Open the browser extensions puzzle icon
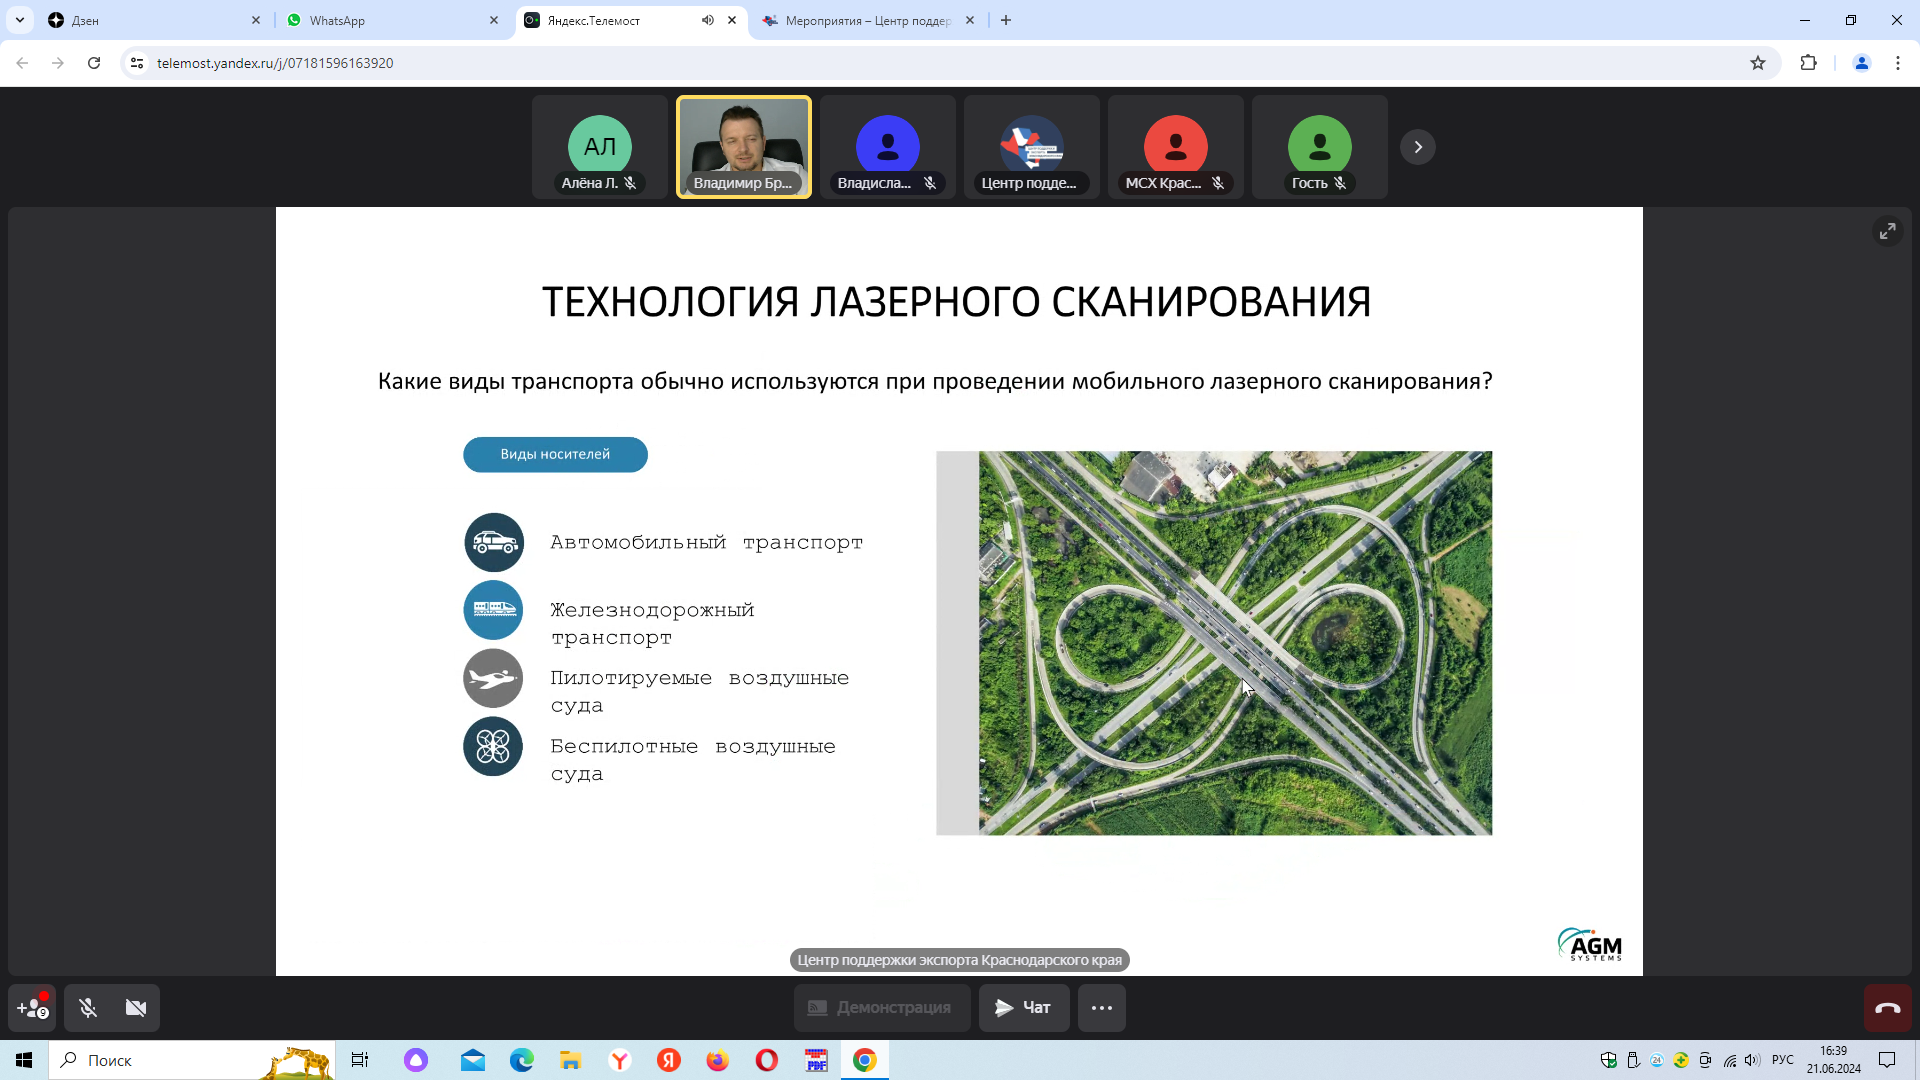 tap(1808, 63)
